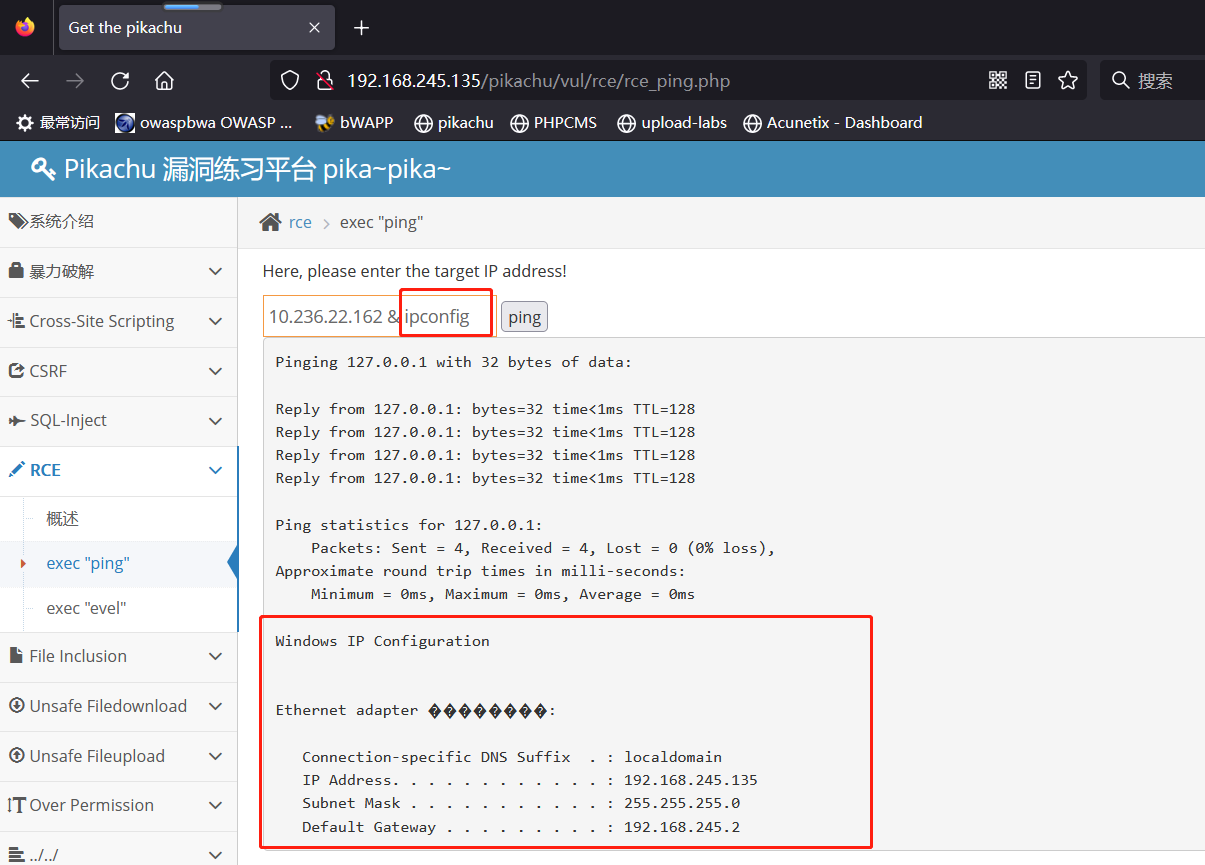Open the PHPCMS bookmark
The image size is (1205, 865).
click(553, 123)
